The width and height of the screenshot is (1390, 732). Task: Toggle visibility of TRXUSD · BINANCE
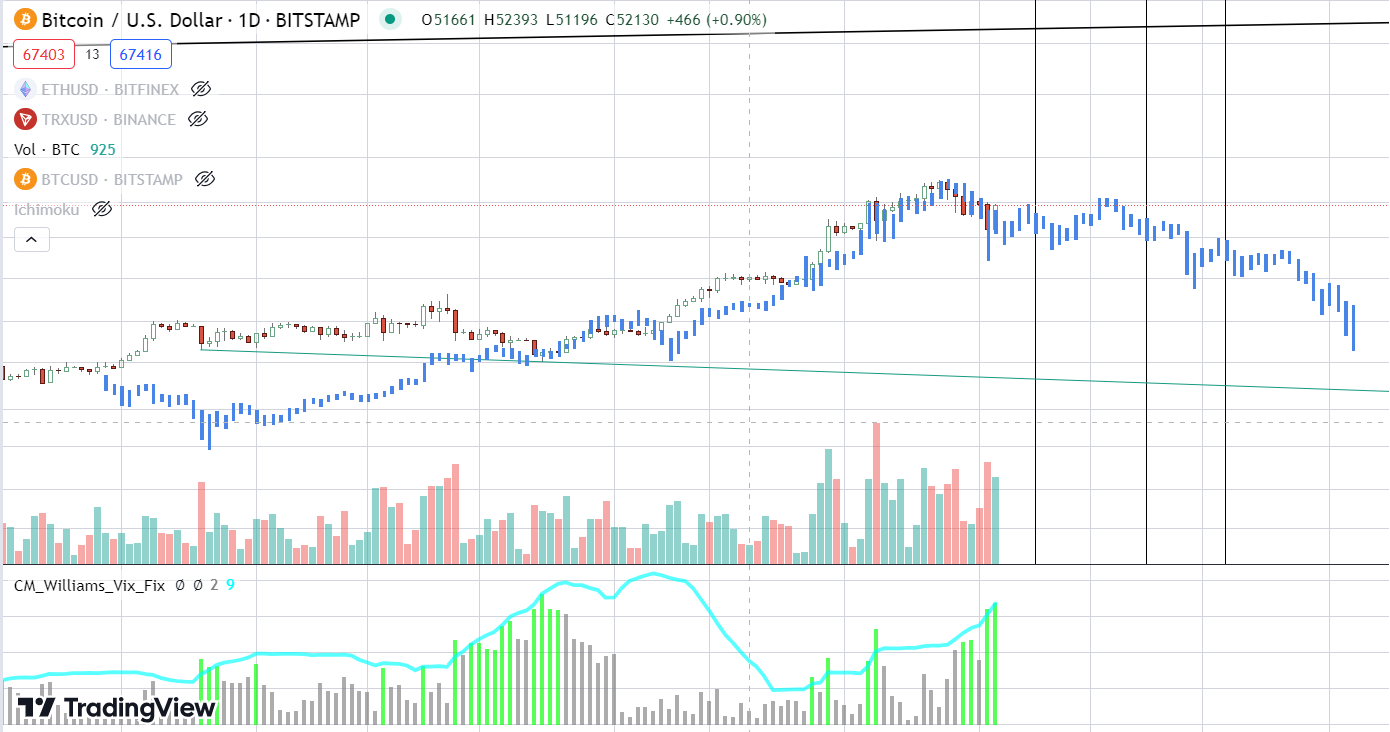197,119
